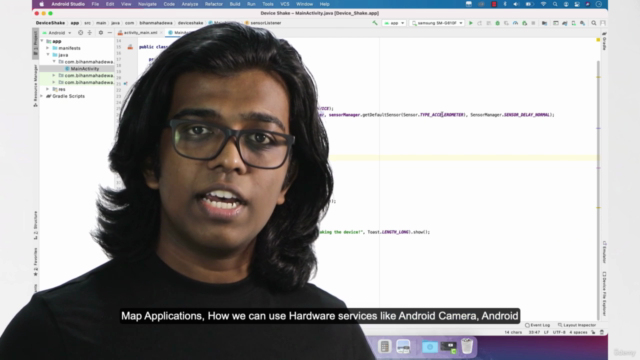Select MainActivity in project tree
Viewport: 640px width, 360px height.
[84, 69]
